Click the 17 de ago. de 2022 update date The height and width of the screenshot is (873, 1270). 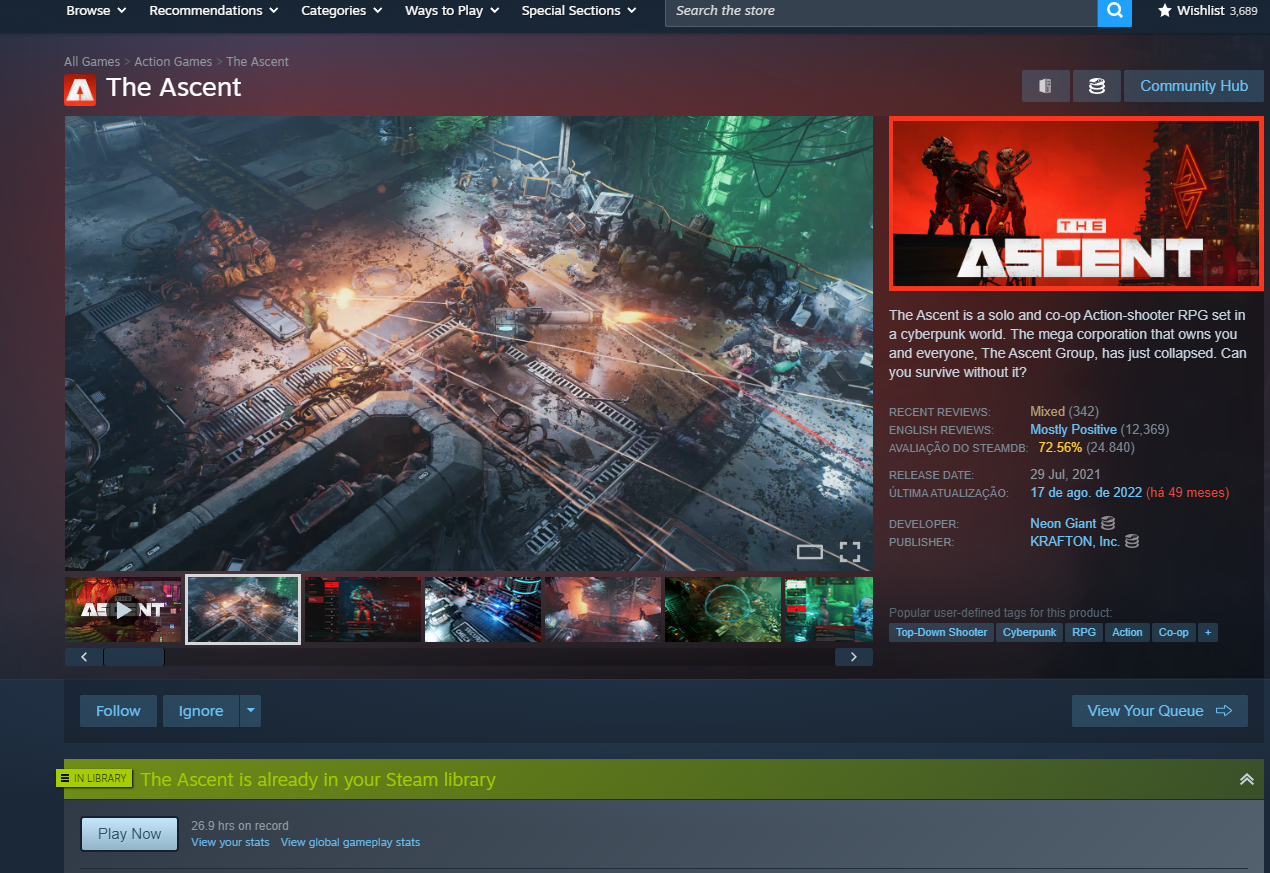1086,493
